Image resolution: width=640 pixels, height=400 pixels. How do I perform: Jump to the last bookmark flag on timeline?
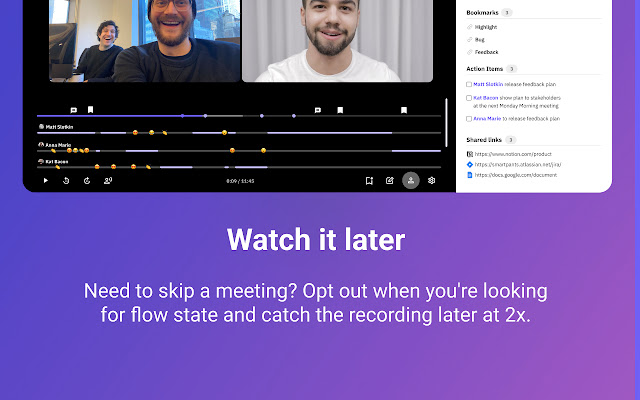pos(404,110)
